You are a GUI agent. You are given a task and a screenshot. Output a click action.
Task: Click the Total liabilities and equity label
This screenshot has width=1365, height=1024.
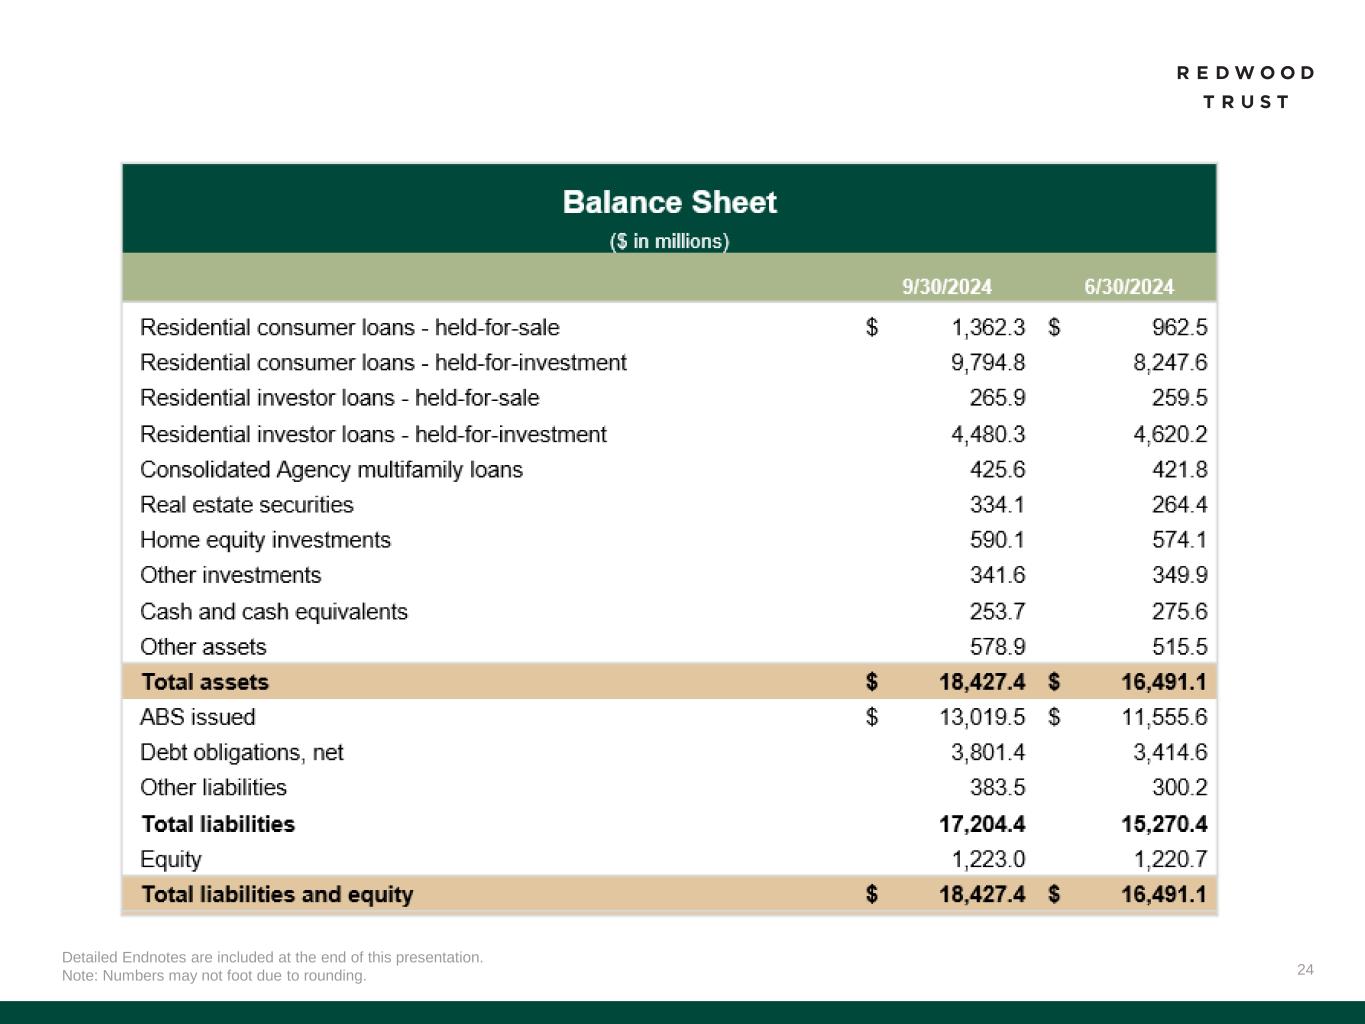tap(277, 894)
